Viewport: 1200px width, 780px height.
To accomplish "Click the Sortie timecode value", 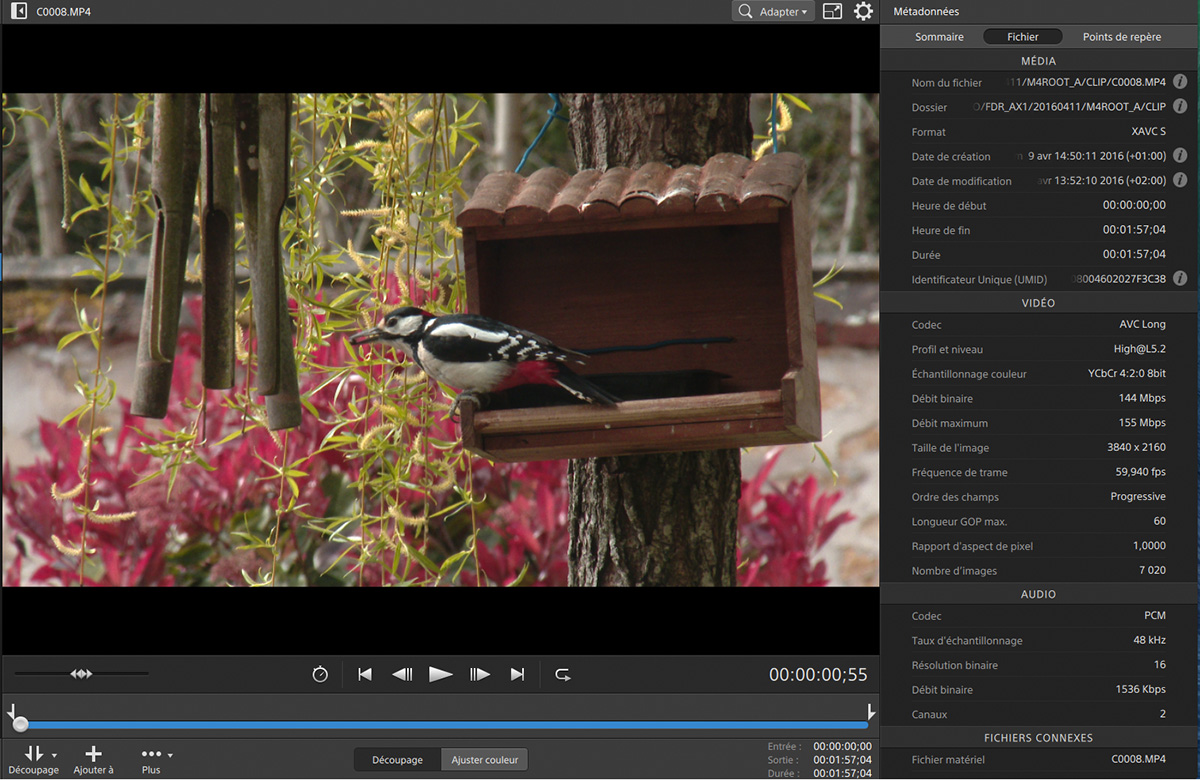I will pos(842,760).
